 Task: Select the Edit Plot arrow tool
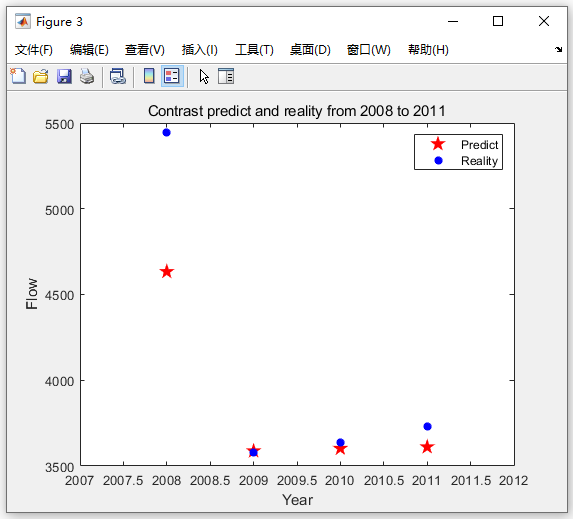pos(204,76)
